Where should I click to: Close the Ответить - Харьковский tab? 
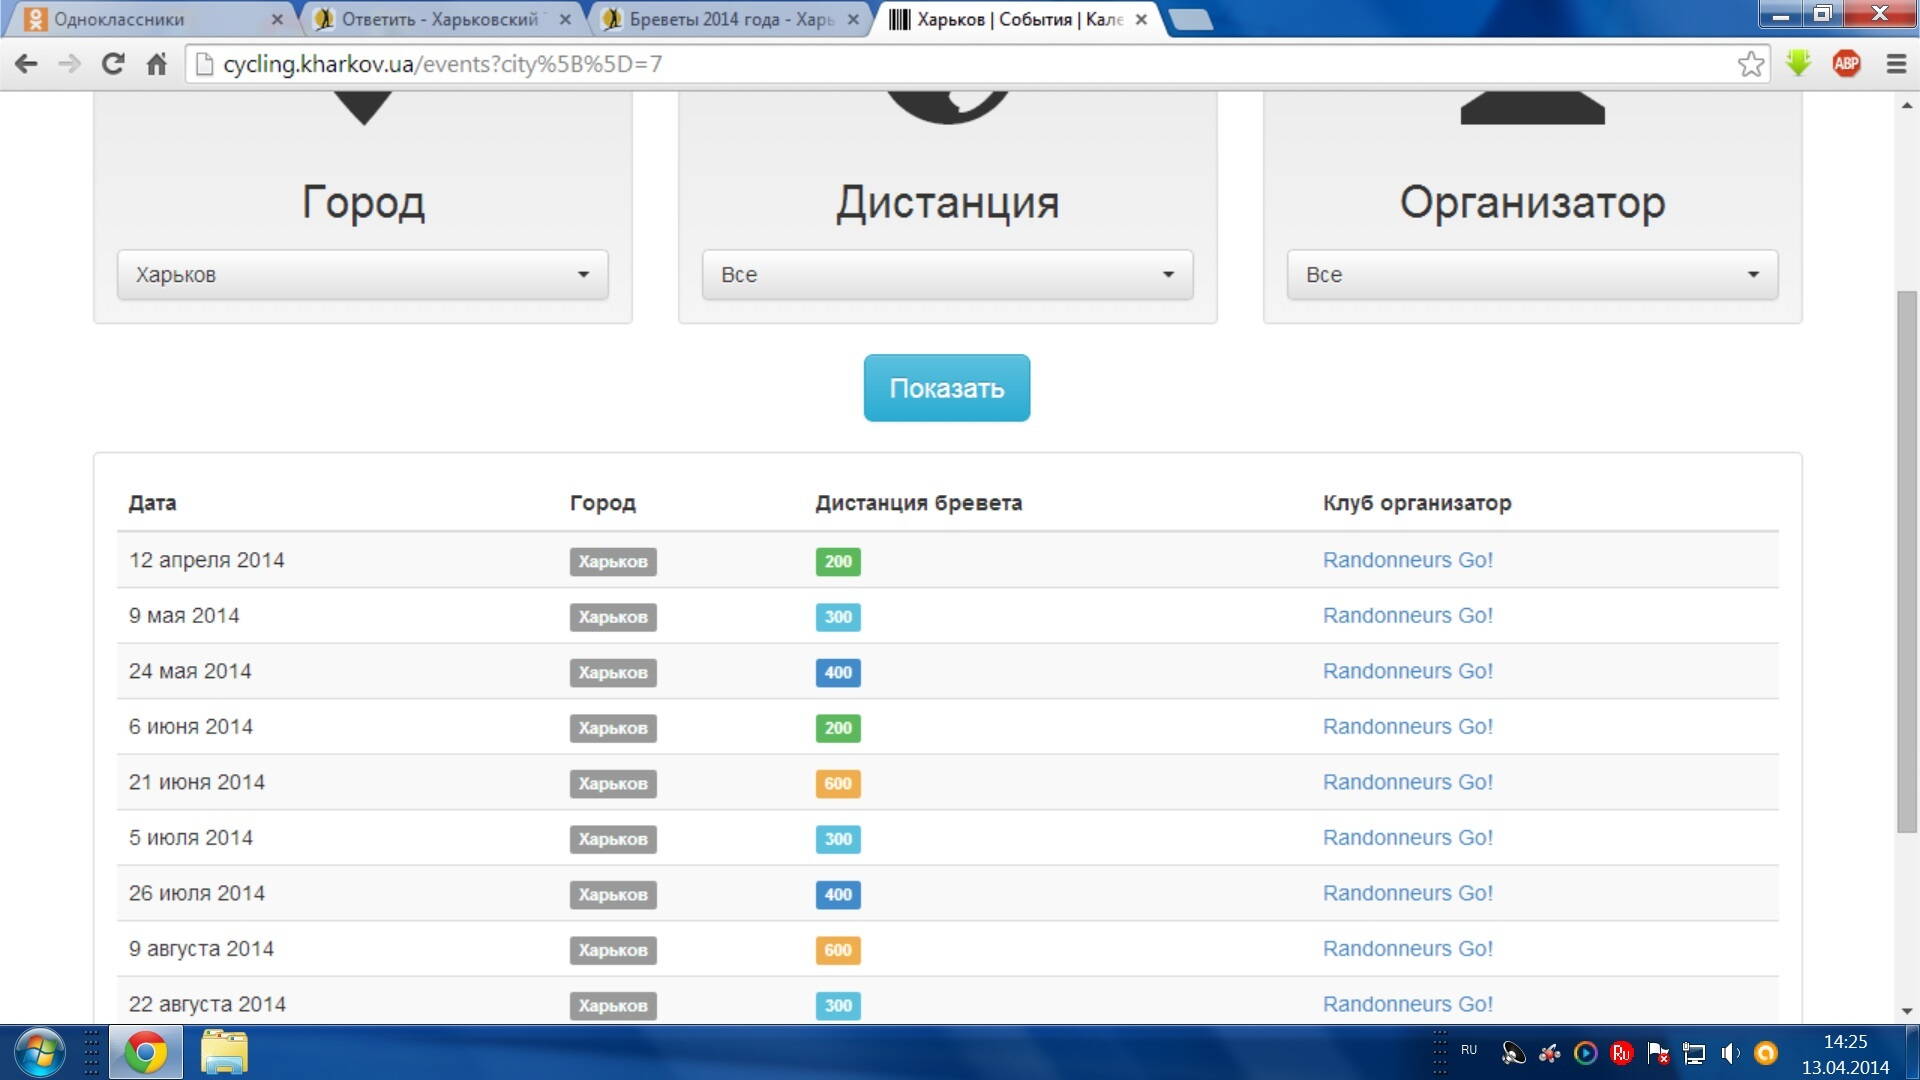coord(565,19)
